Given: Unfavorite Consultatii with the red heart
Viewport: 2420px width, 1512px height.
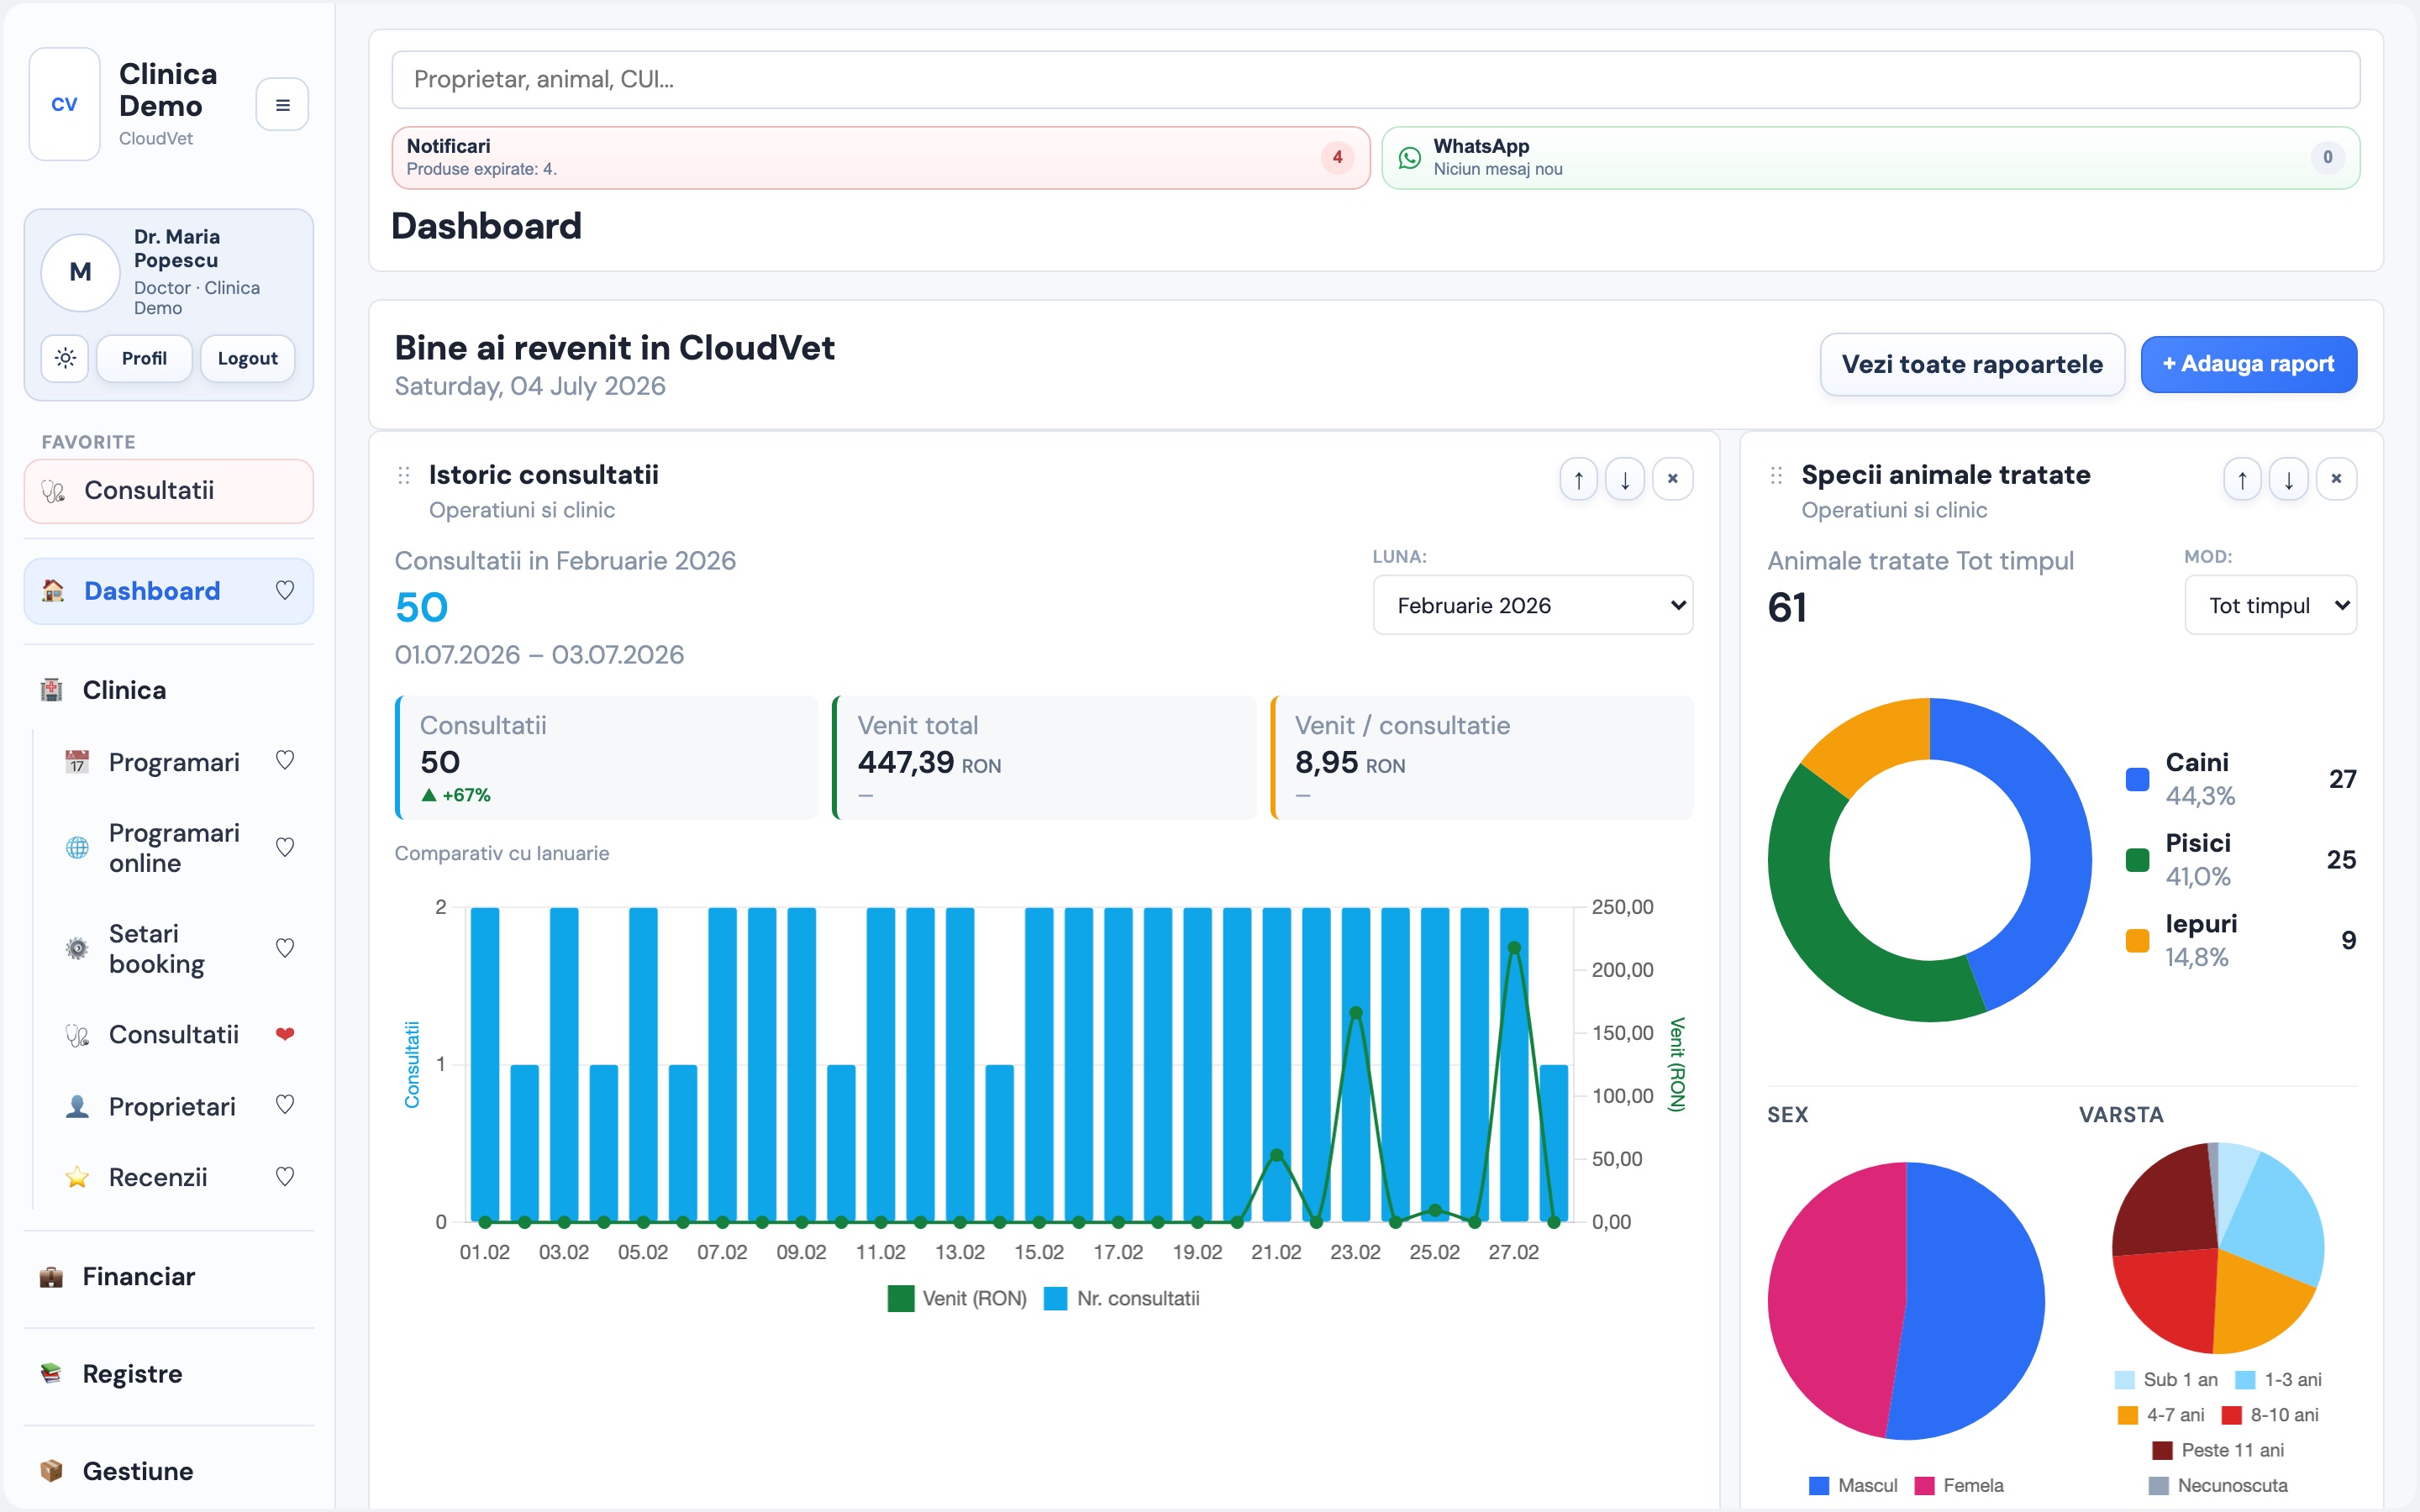Looking at the screenshot, I should 285,1034.
